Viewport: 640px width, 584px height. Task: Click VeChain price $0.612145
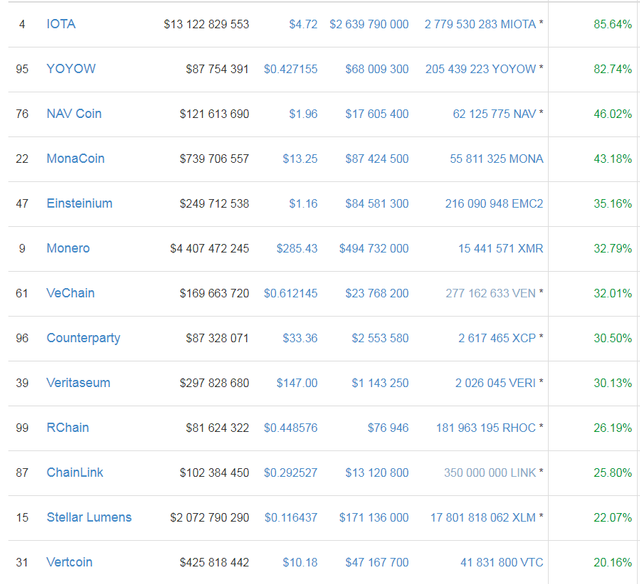pos(291,293)
